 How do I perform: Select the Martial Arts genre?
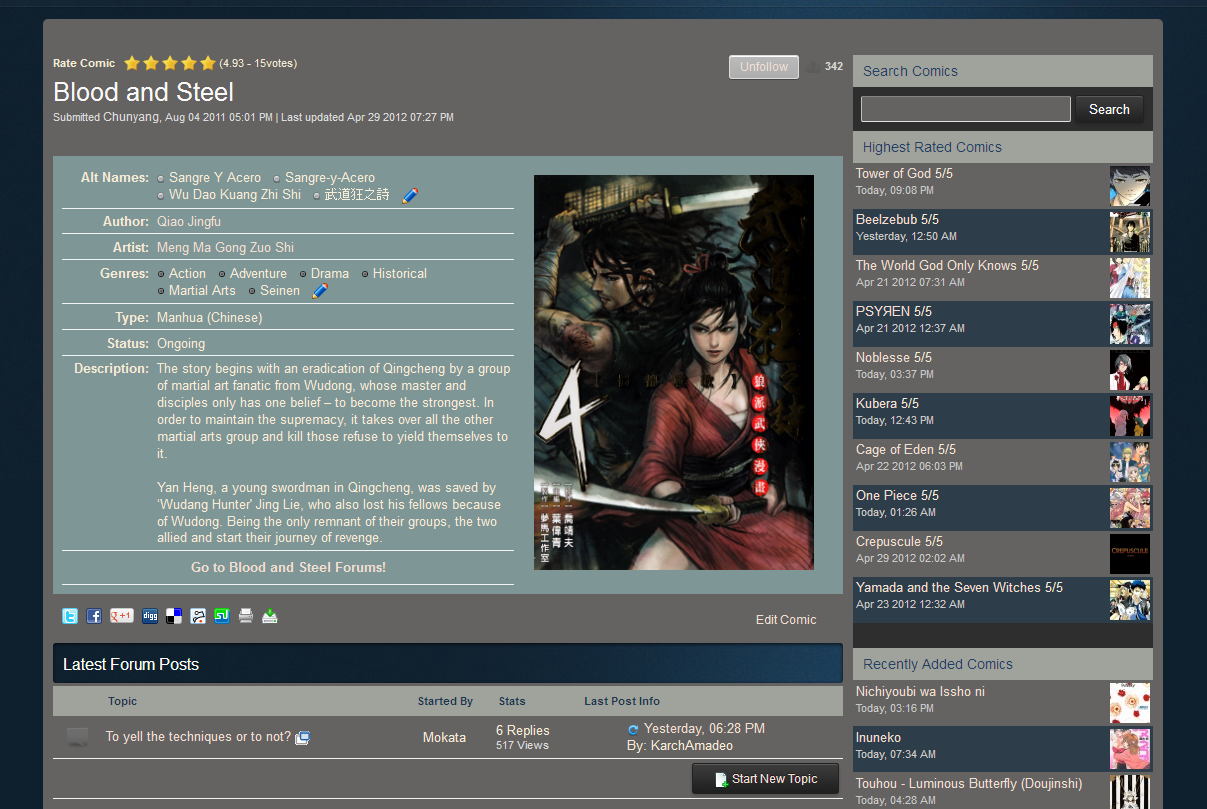[202, 290]
